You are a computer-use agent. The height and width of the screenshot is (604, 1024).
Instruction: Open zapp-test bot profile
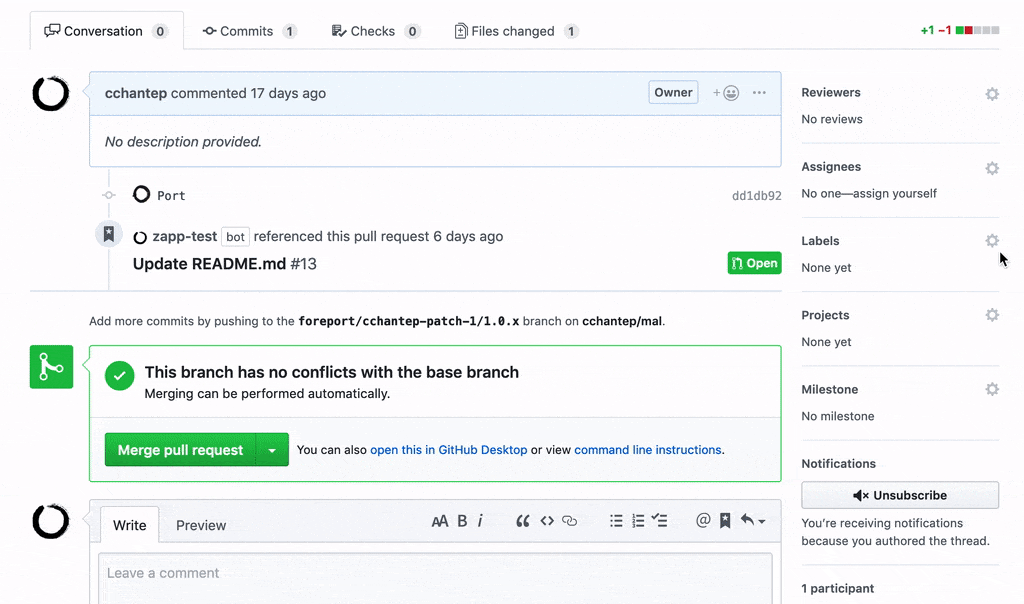tap(184, 236)
